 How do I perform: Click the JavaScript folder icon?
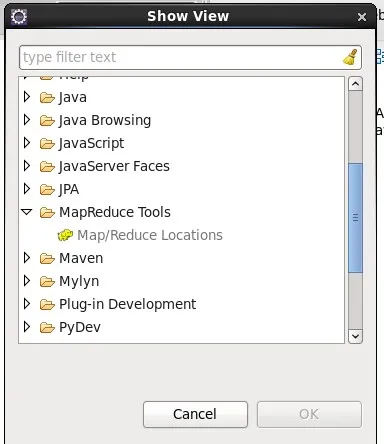coord(47,143)
